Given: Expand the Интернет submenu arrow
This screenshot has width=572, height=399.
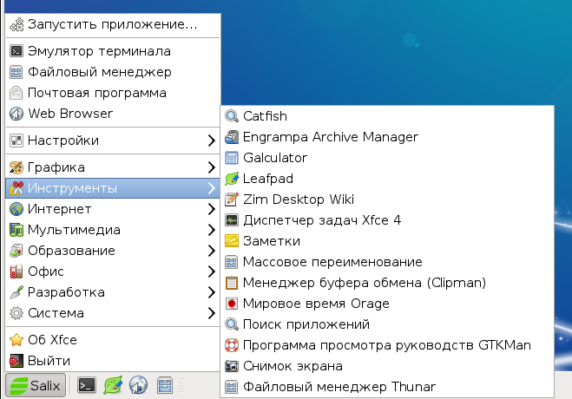Looking at the screenshot, I should [x=211, y=209].
